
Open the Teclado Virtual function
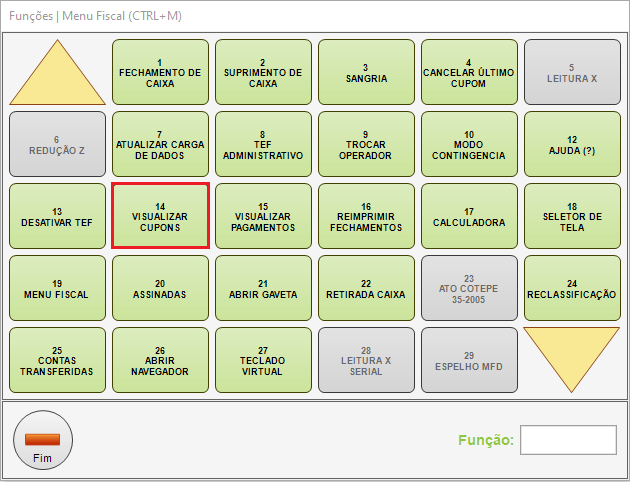[263, 360]
